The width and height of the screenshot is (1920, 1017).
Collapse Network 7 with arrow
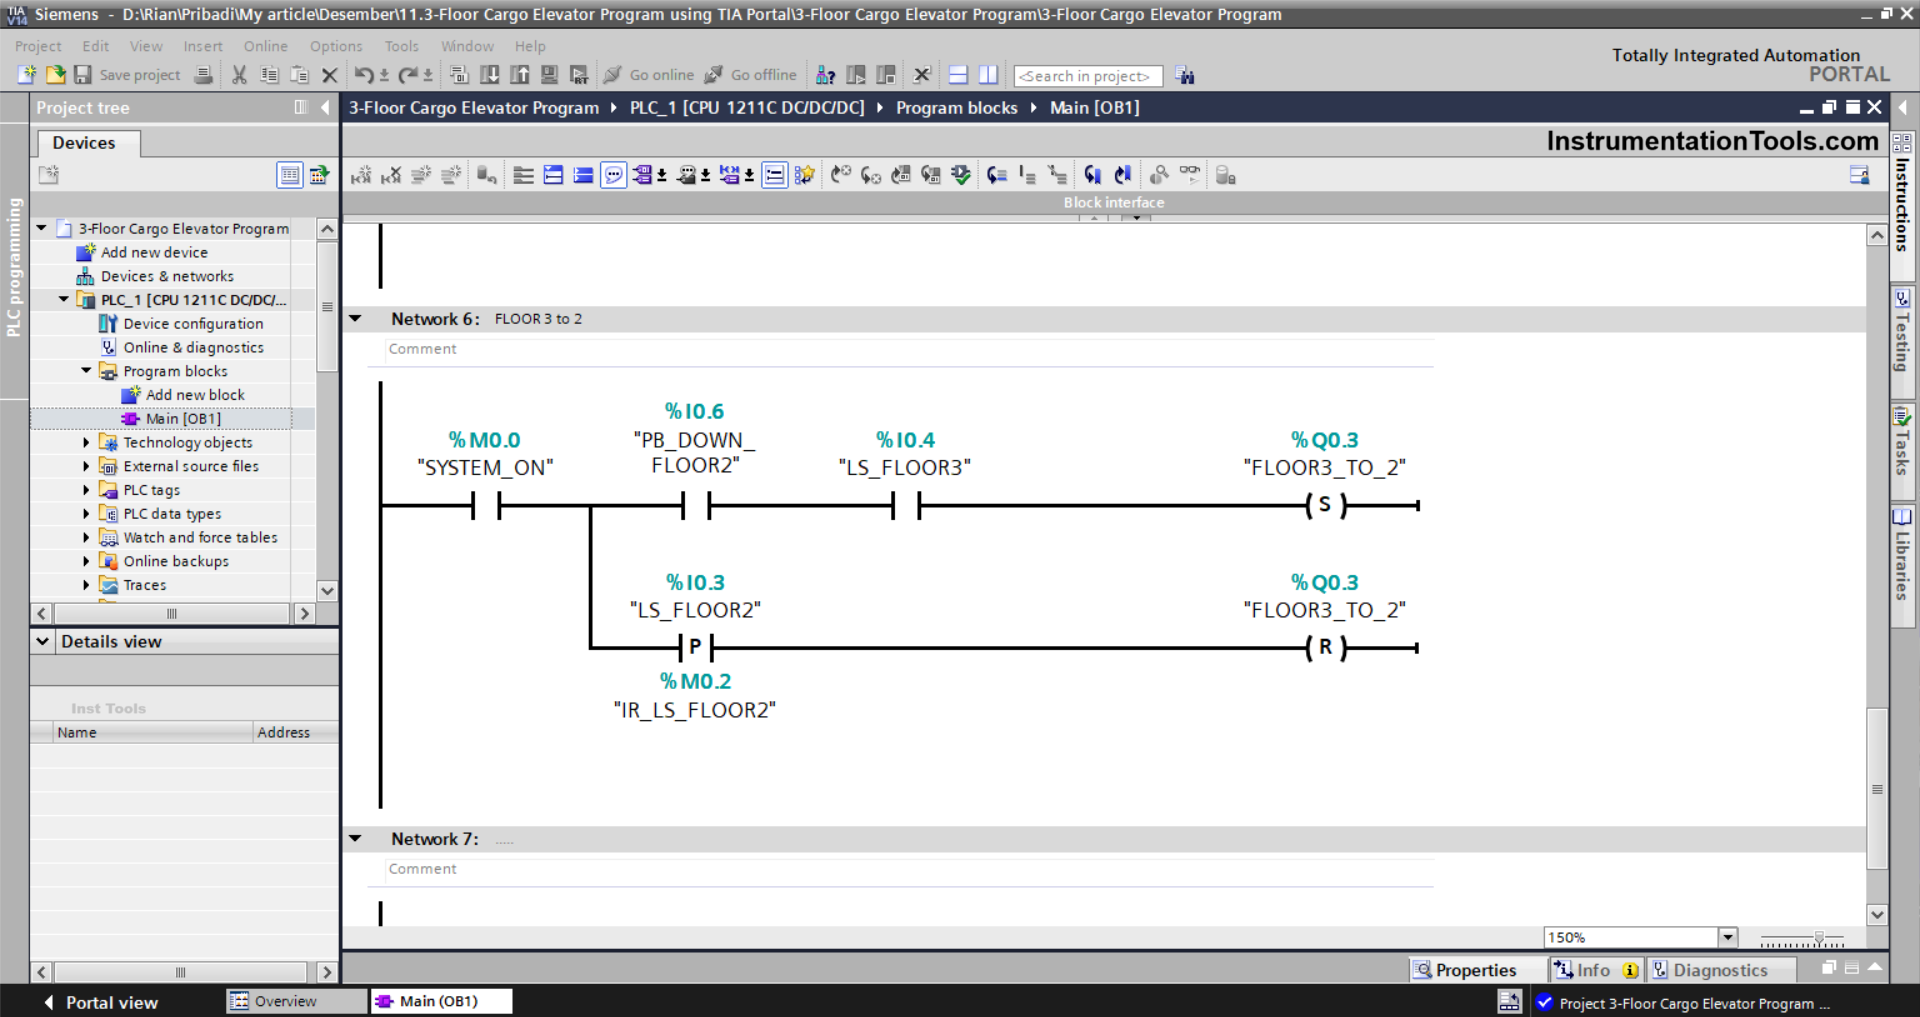click(x=355, y=839)
